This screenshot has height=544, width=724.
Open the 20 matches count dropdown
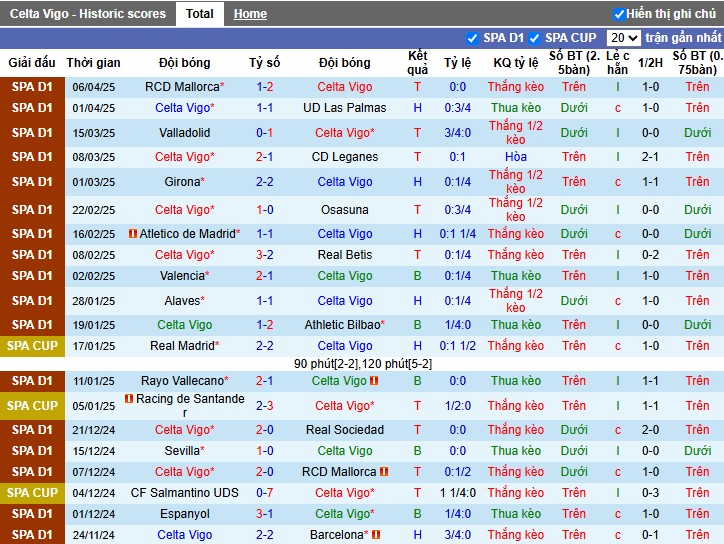624,38
